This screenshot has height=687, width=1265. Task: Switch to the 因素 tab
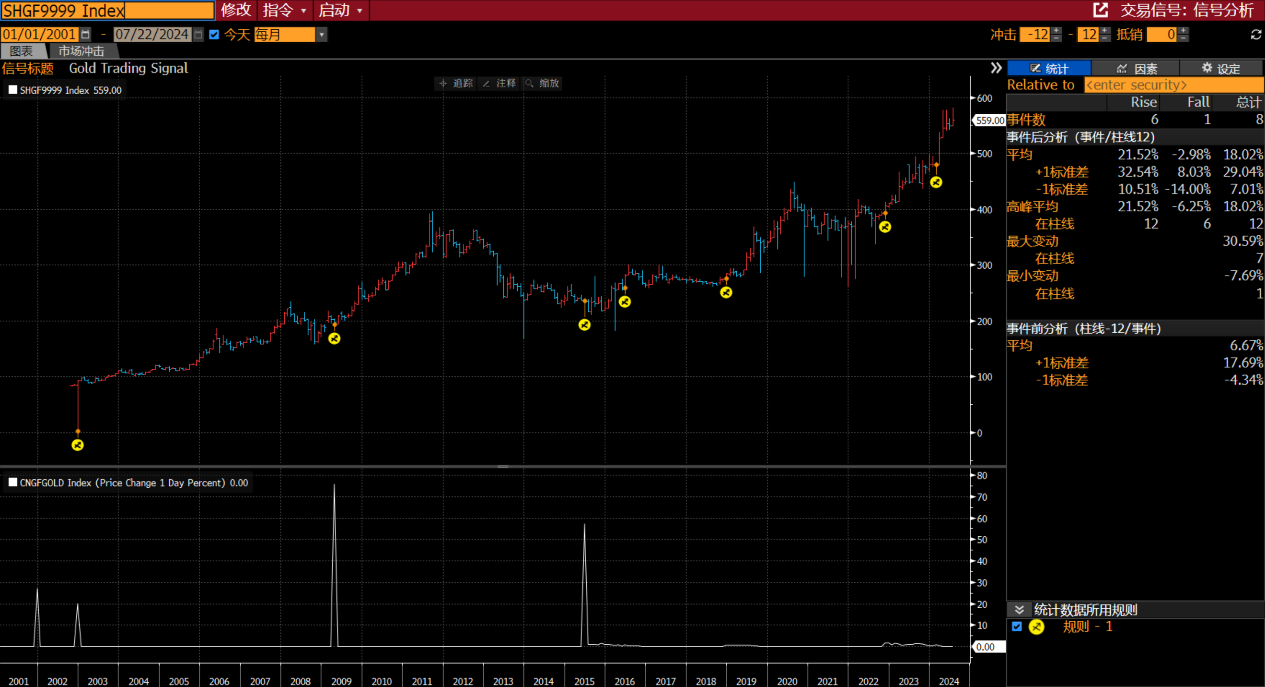coord(1136,68)
